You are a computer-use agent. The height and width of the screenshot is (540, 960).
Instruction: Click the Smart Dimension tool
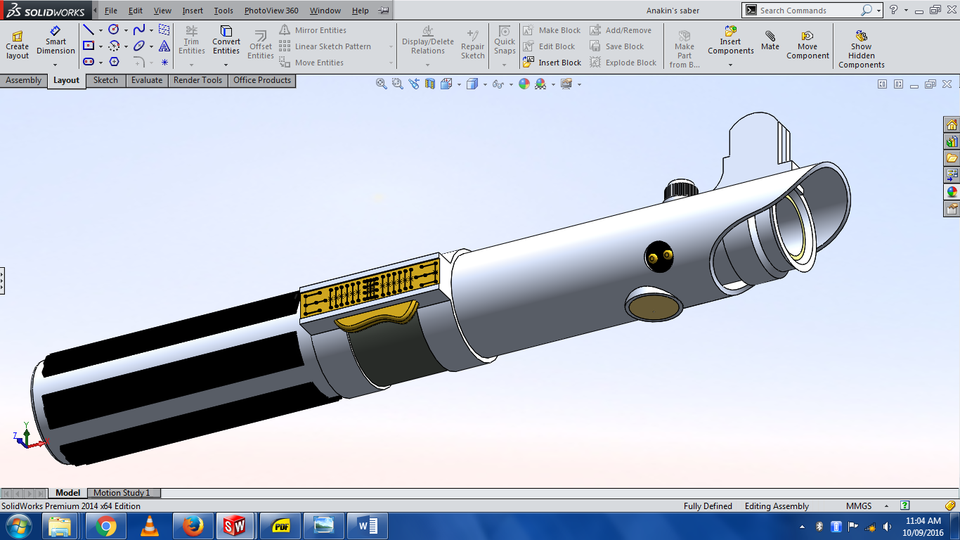coord(56,41)
